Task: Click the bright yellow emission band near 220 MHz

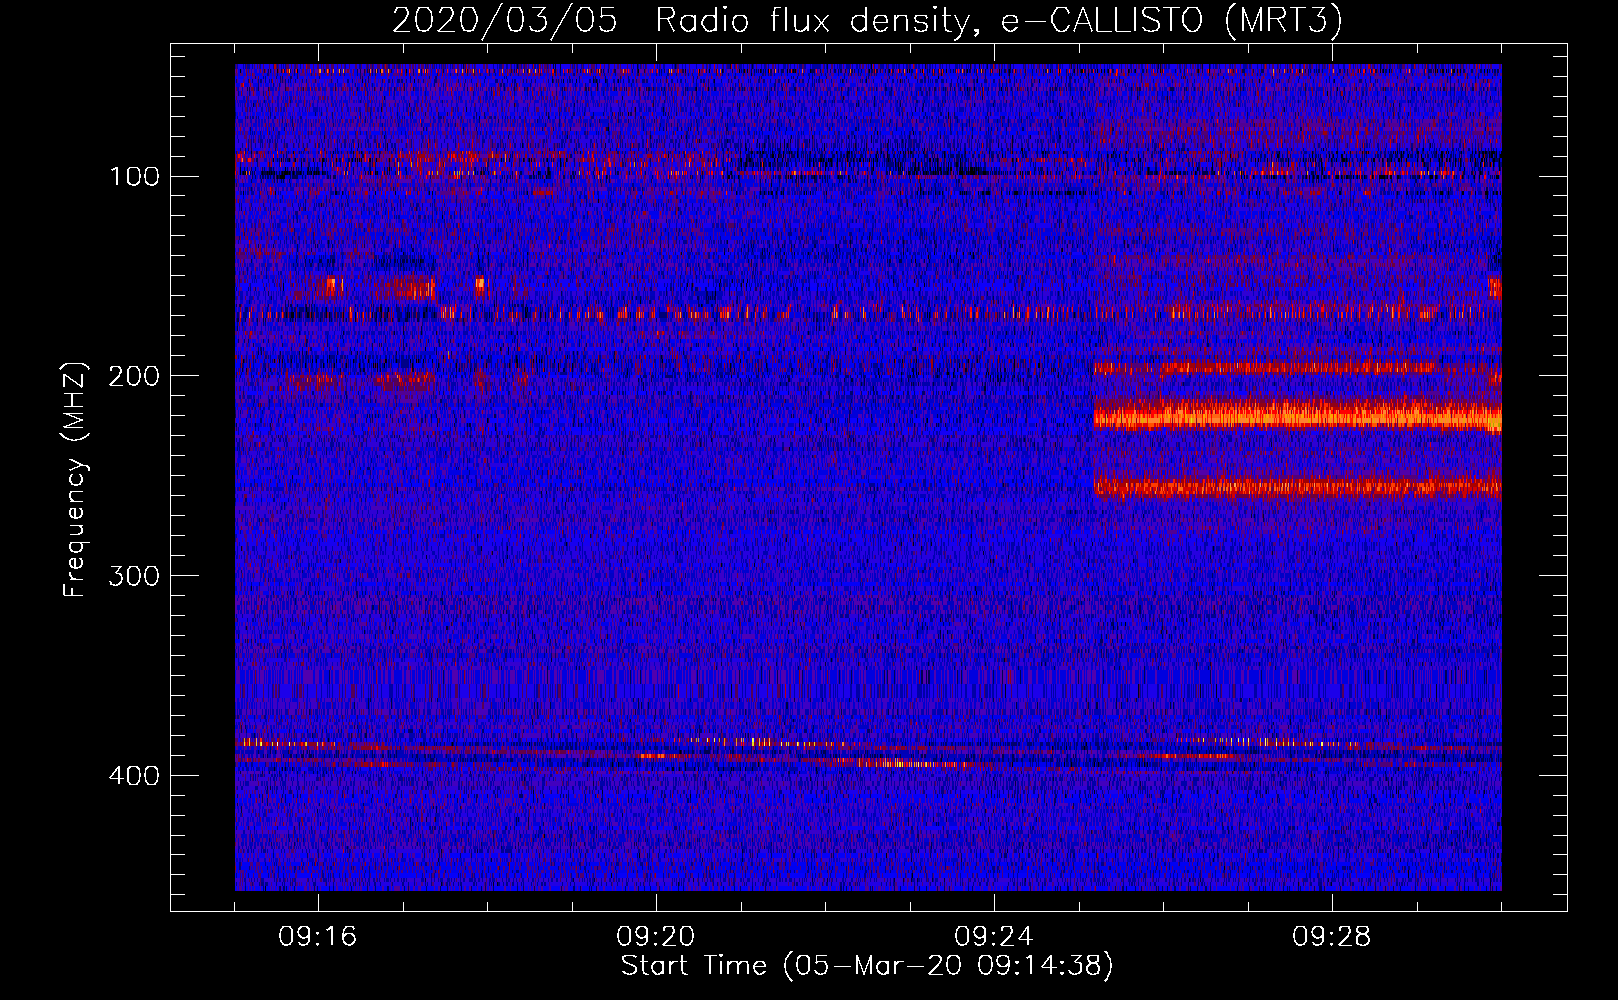Action: click(x=1297, y=415)
